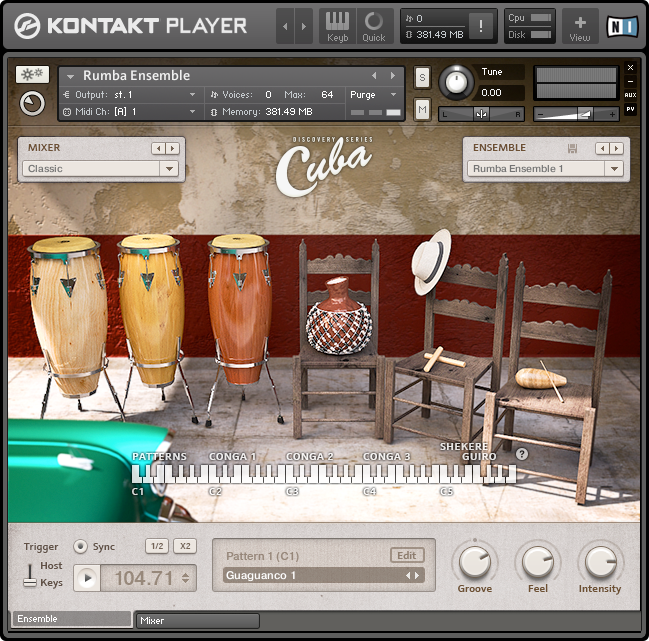649x641 pixels.
Task: Select next Rumba Ensemble instrument preset
Action: [393, 76]
